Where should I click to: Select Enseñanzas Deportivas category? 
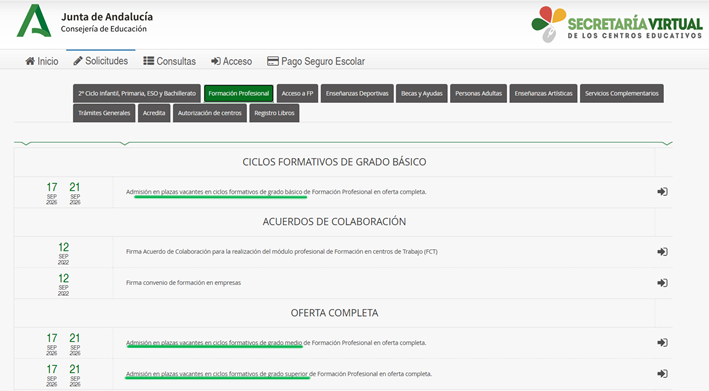click(x=357, y=94)
